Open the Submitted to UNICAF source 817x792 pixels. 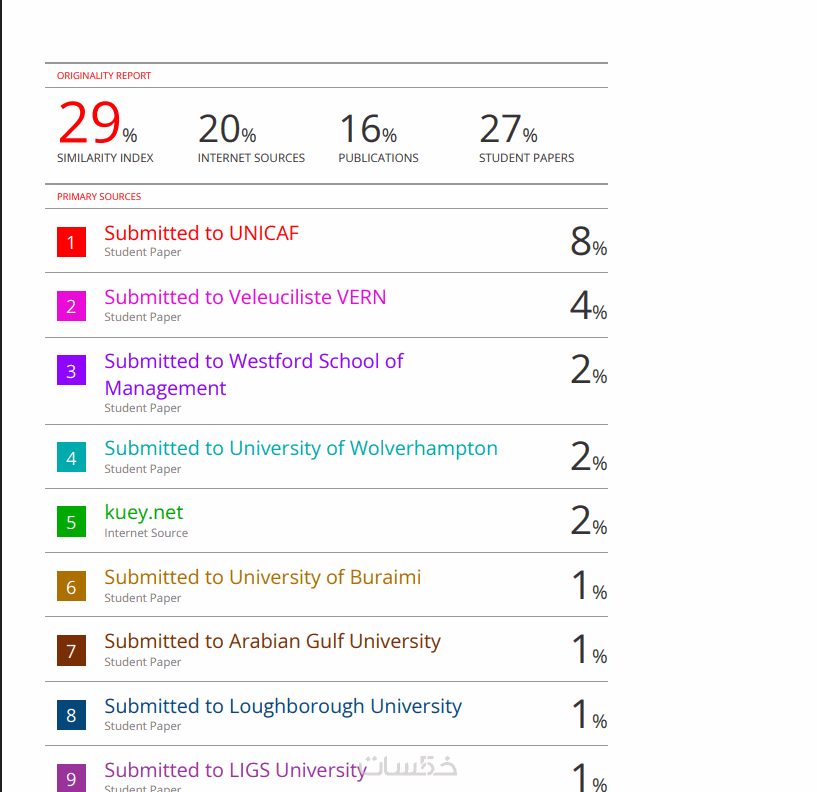click(x=201, y=233)
